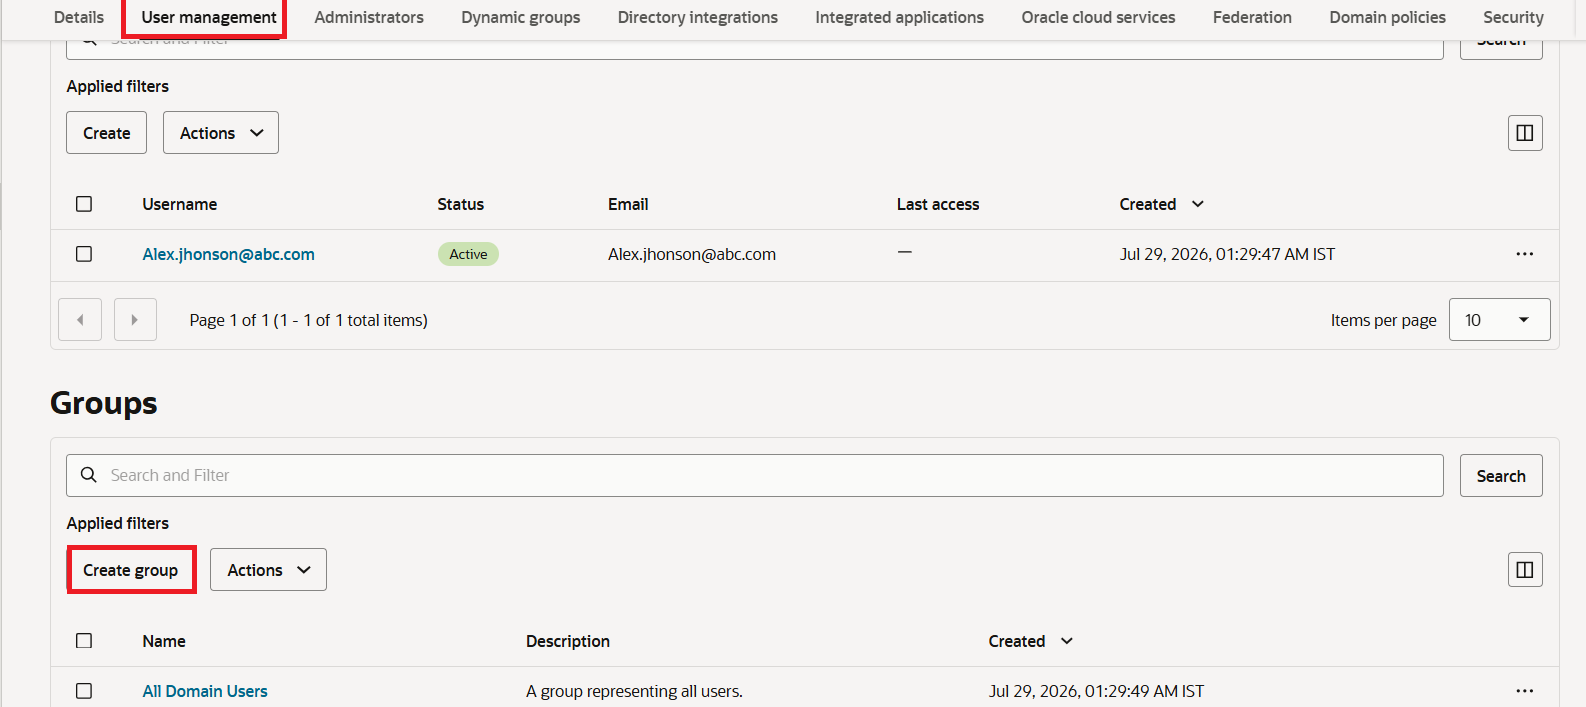Open user Alex.jhonson@abc.com link
This screenshot has width=1586, height=707.
[229, 254]
